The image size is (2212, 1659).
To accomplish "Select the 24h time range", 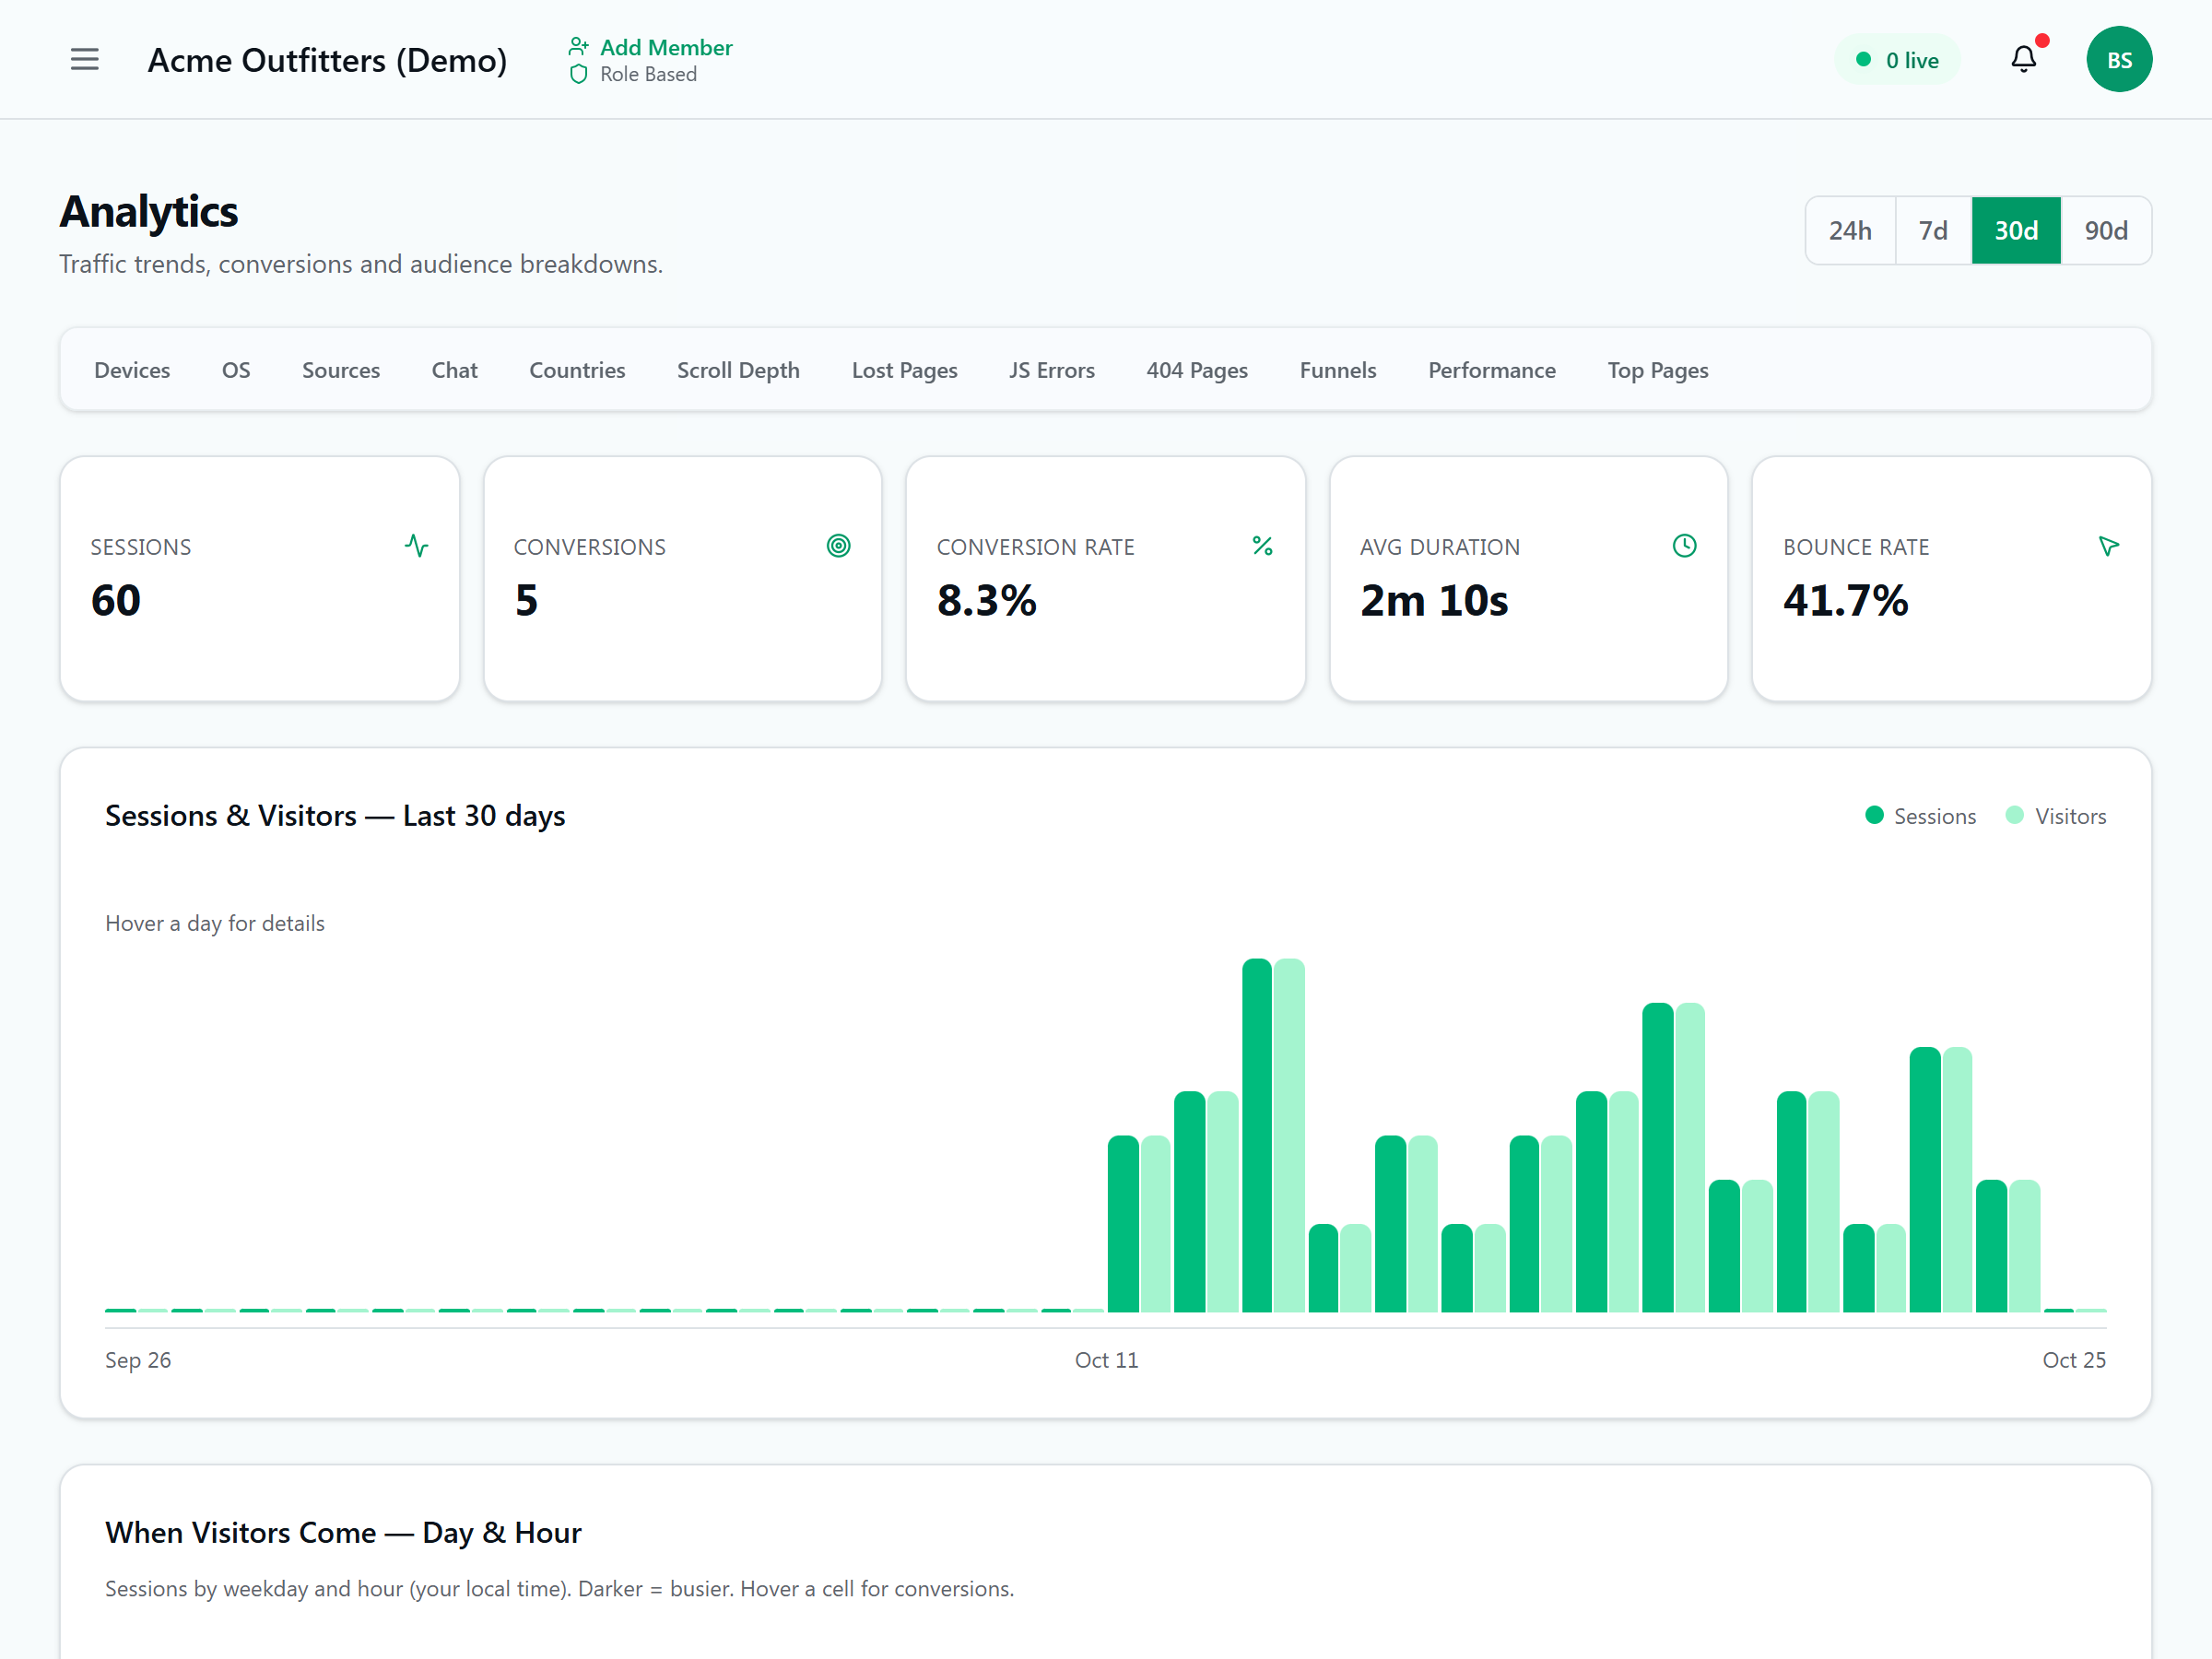I will pyautogui.click(x=1850, y=231).
